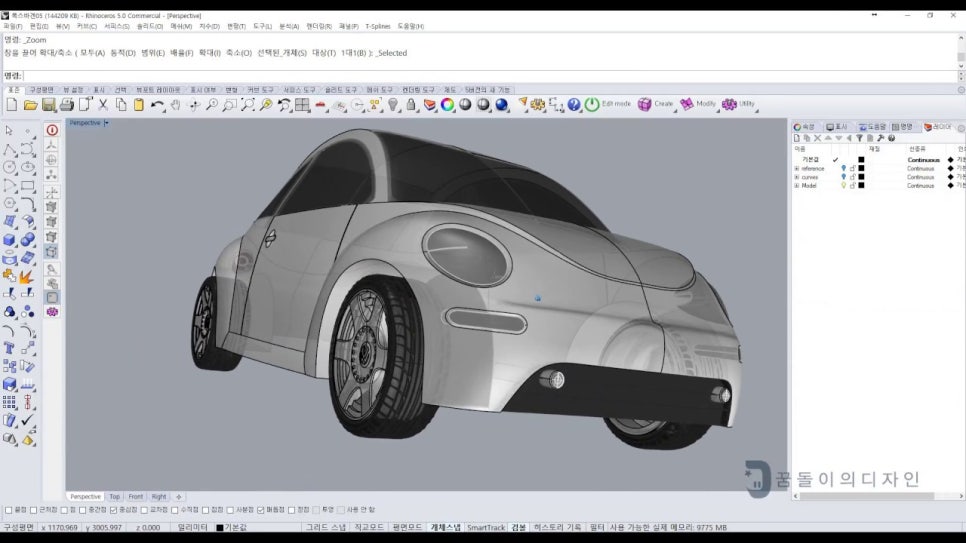This screenshot has width=966, height=543.
Task: Click the New file icon
Action: point(12,105)
